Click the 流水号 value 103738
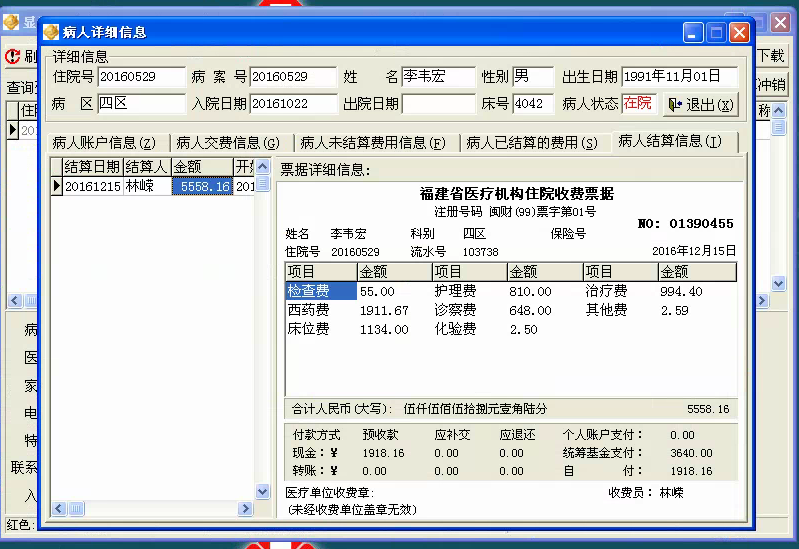This screenshot has height=549, width=799. [481, 252]
